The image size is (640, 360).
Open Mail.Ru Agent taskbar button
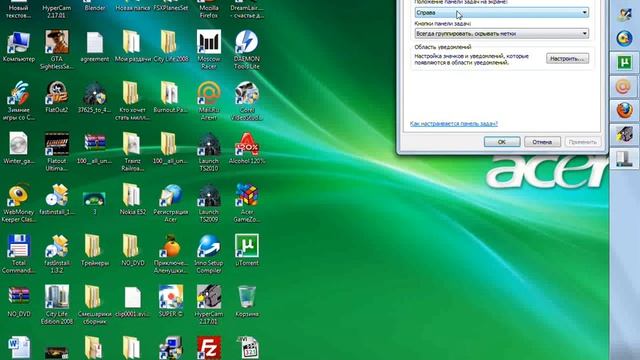click(624, 87)
